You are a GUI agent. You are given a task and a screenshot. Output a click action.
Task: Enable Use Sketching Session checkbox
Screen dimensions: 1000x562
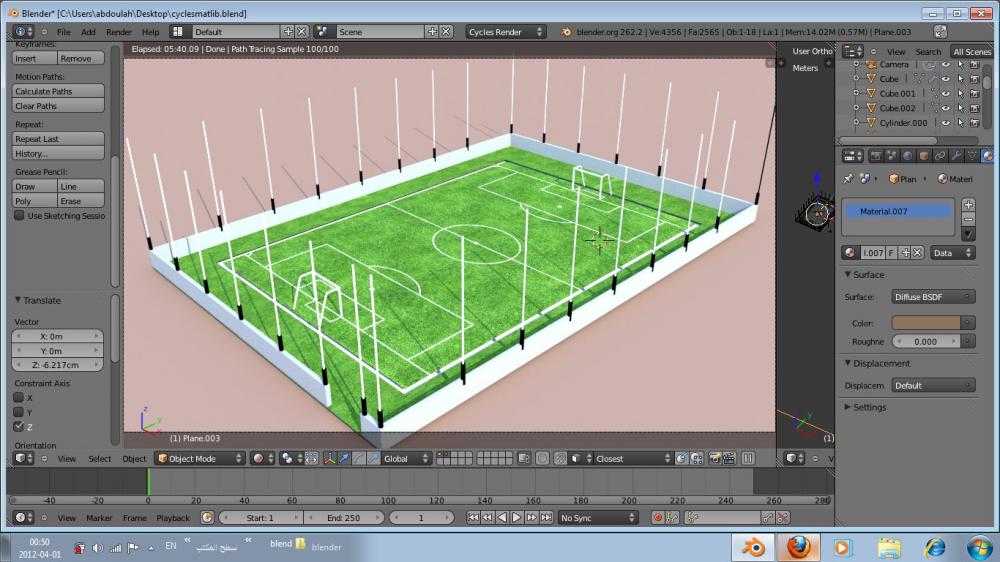coord(19,216)
